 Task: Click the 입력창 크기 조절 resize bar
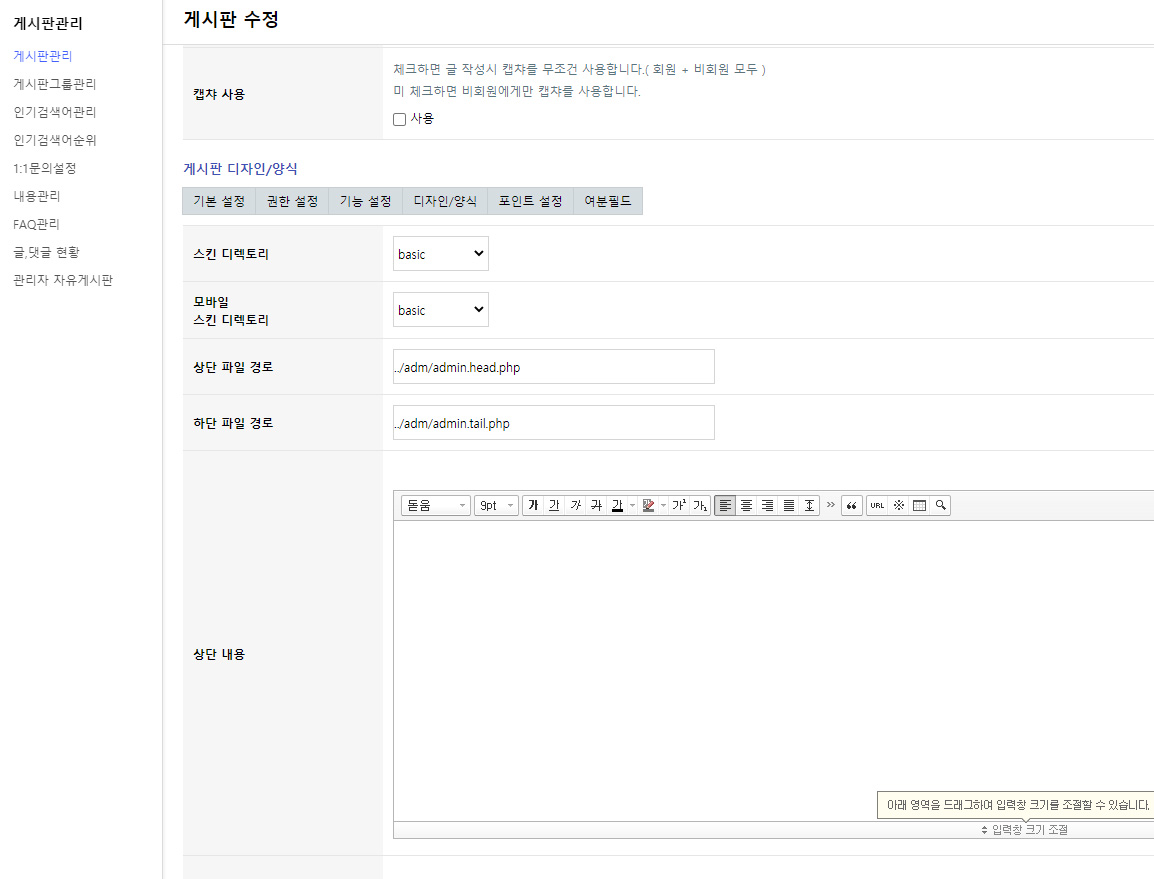[774, 830]
